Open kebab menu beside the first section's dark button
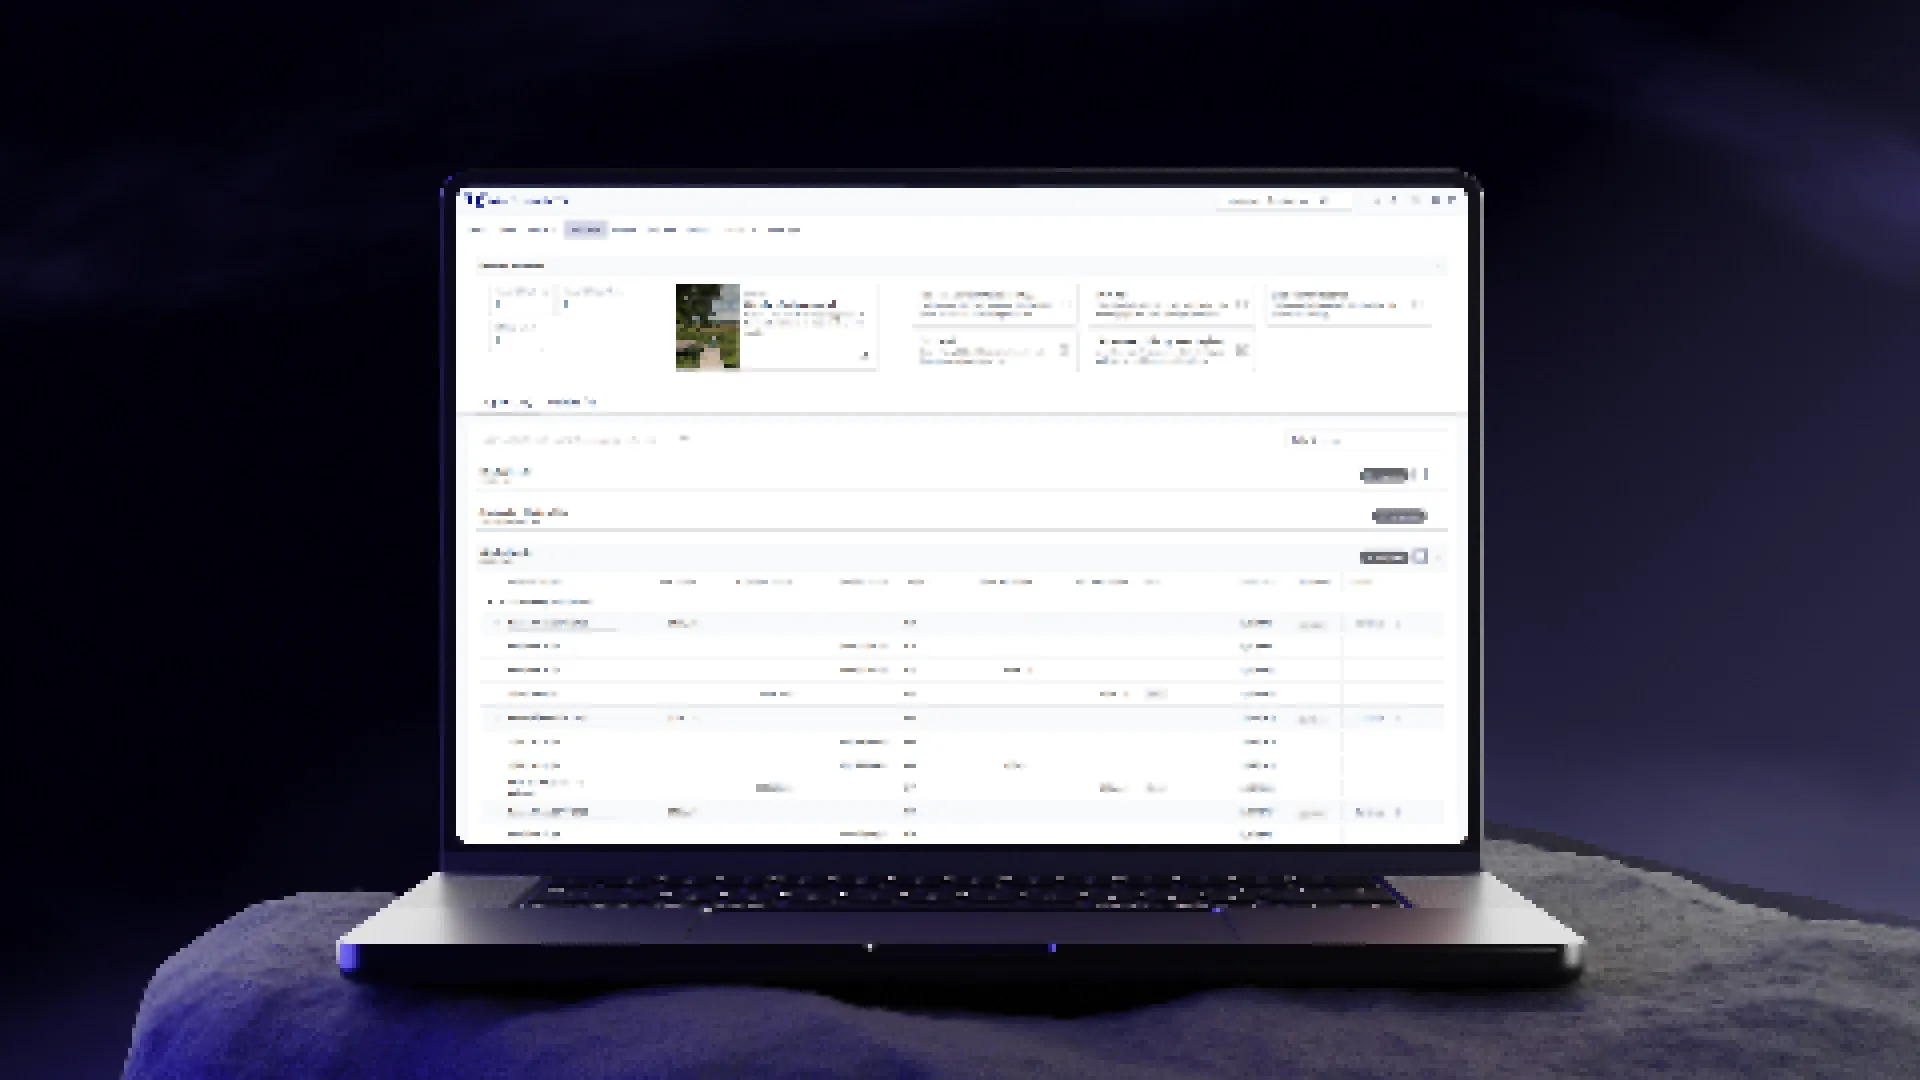 click(x=1426, y=475)
